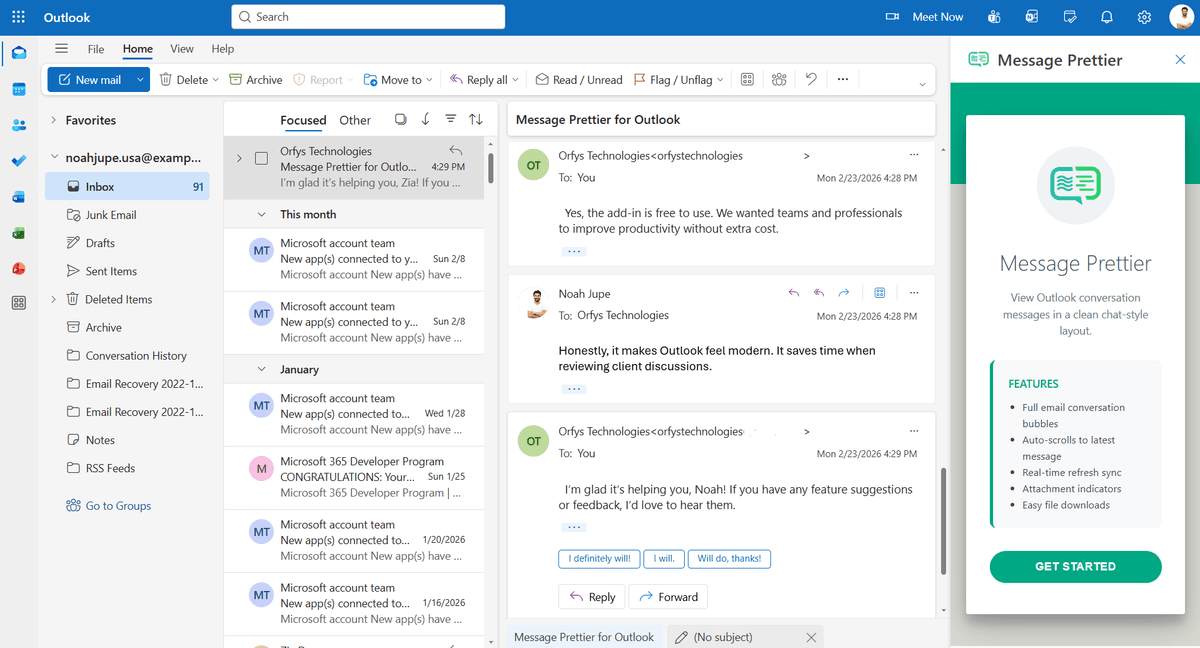
Task: Click Apps icon in Noah Jupe message header
Action: tap(880, 293)
